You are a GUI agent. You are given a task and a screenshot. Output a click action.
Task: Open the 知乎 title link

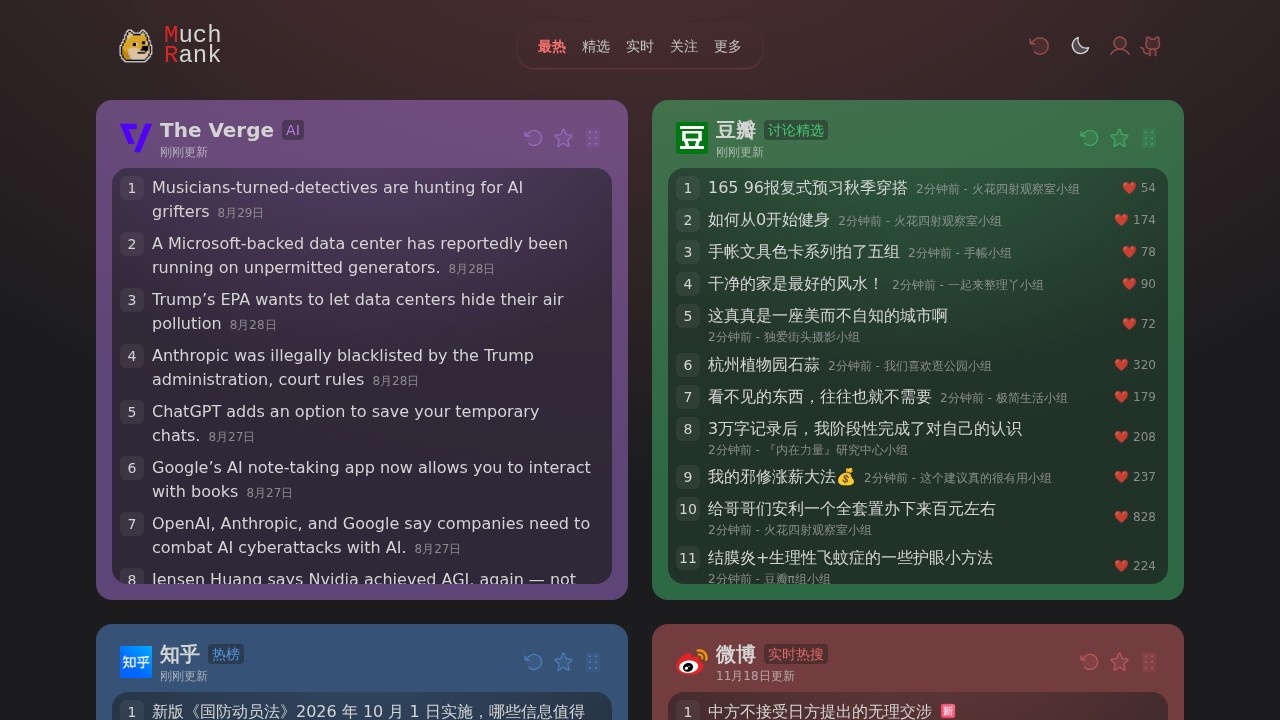click(x=180, y=654)
